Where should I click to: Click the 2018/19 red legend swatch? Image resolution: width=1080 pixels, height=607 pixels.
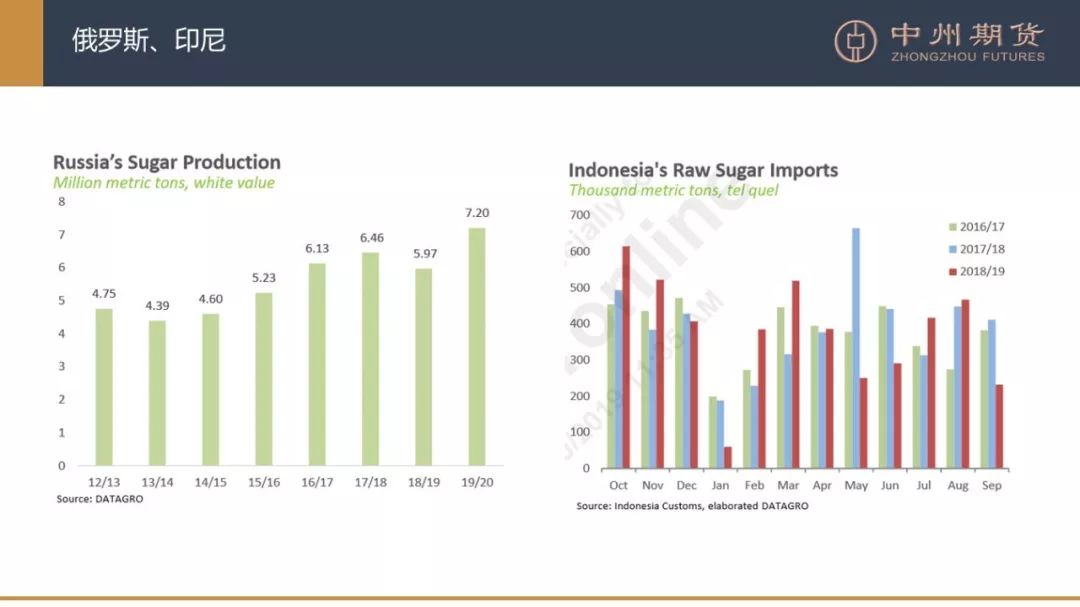tap(953, 271)
